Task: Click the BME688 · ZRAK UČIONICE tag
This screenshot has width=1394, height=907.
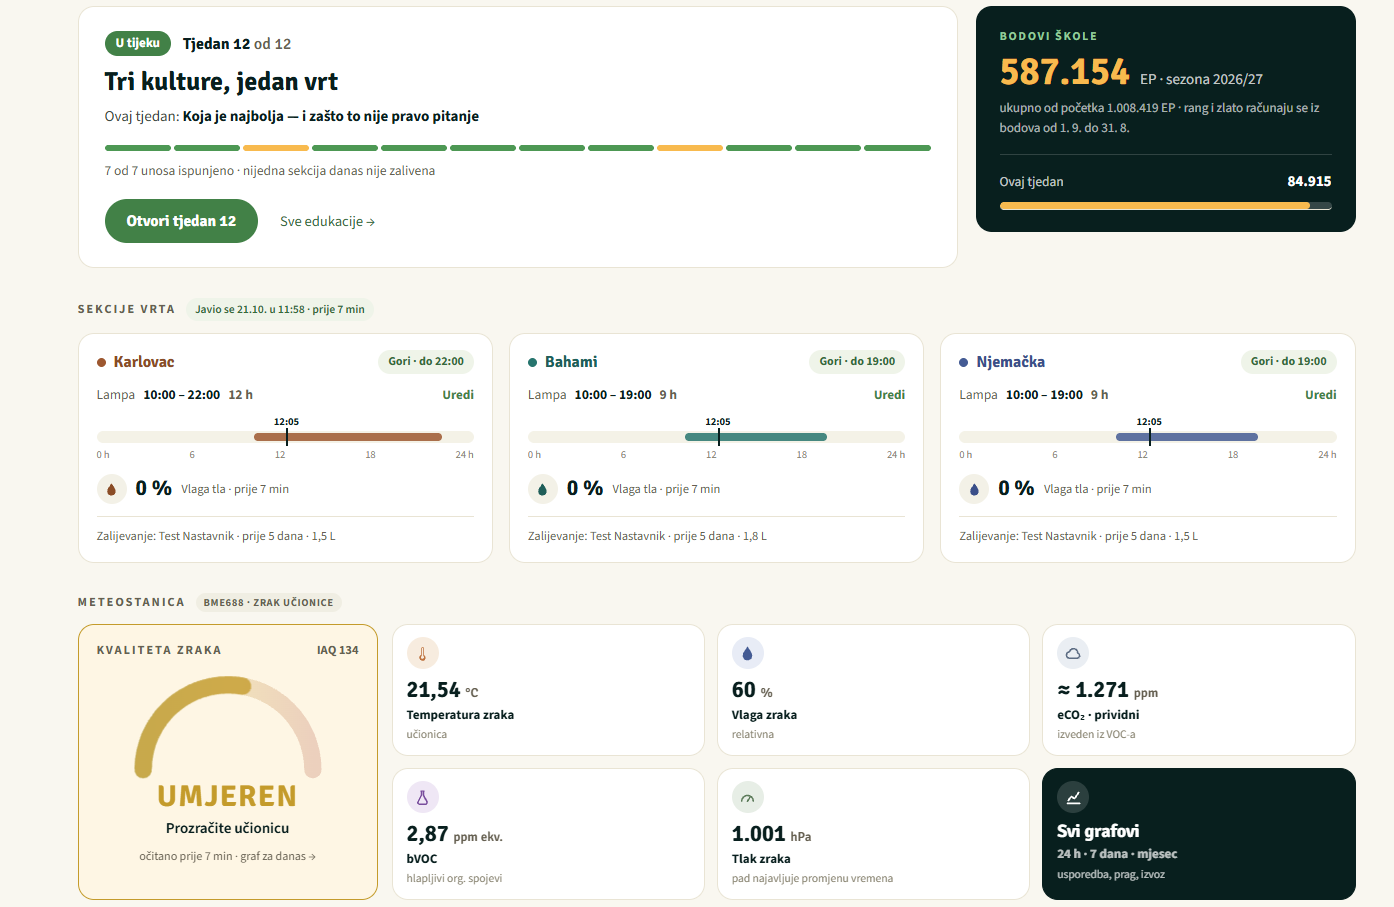Action: click(x=268, y=602)
